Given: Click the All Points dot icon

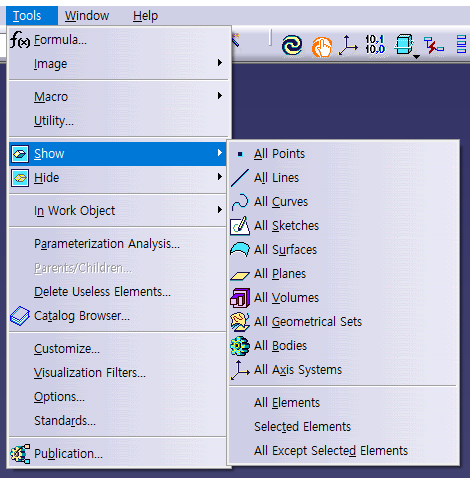Looking at the screenshot, I should point(240,154).
